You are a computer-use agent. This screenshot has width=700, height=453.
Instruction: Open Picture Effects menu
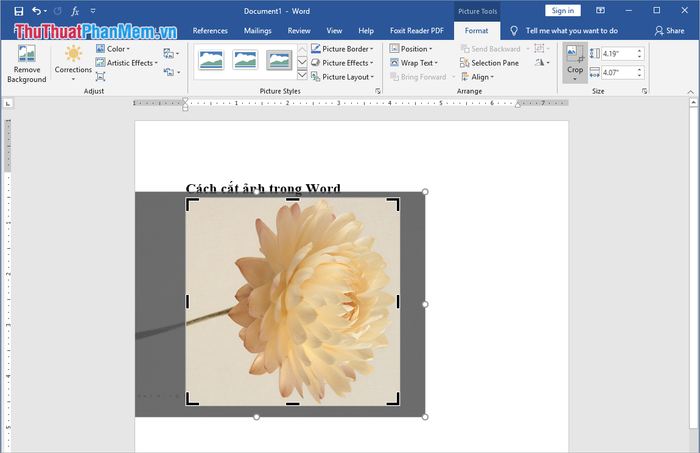tap(342, 63)
